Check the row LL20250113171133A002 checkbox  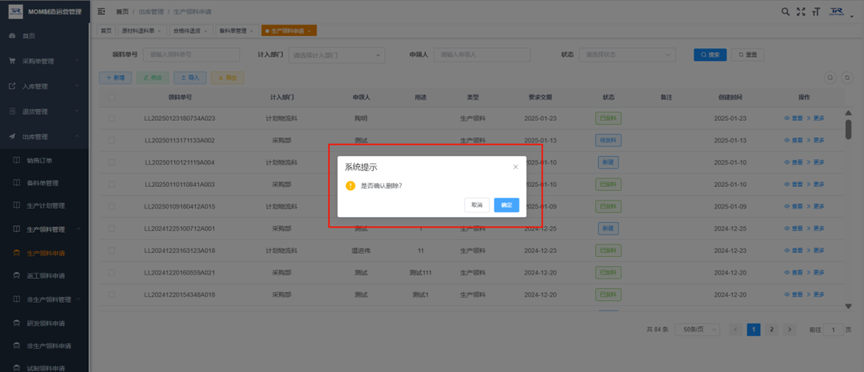(x=112, y=141)
